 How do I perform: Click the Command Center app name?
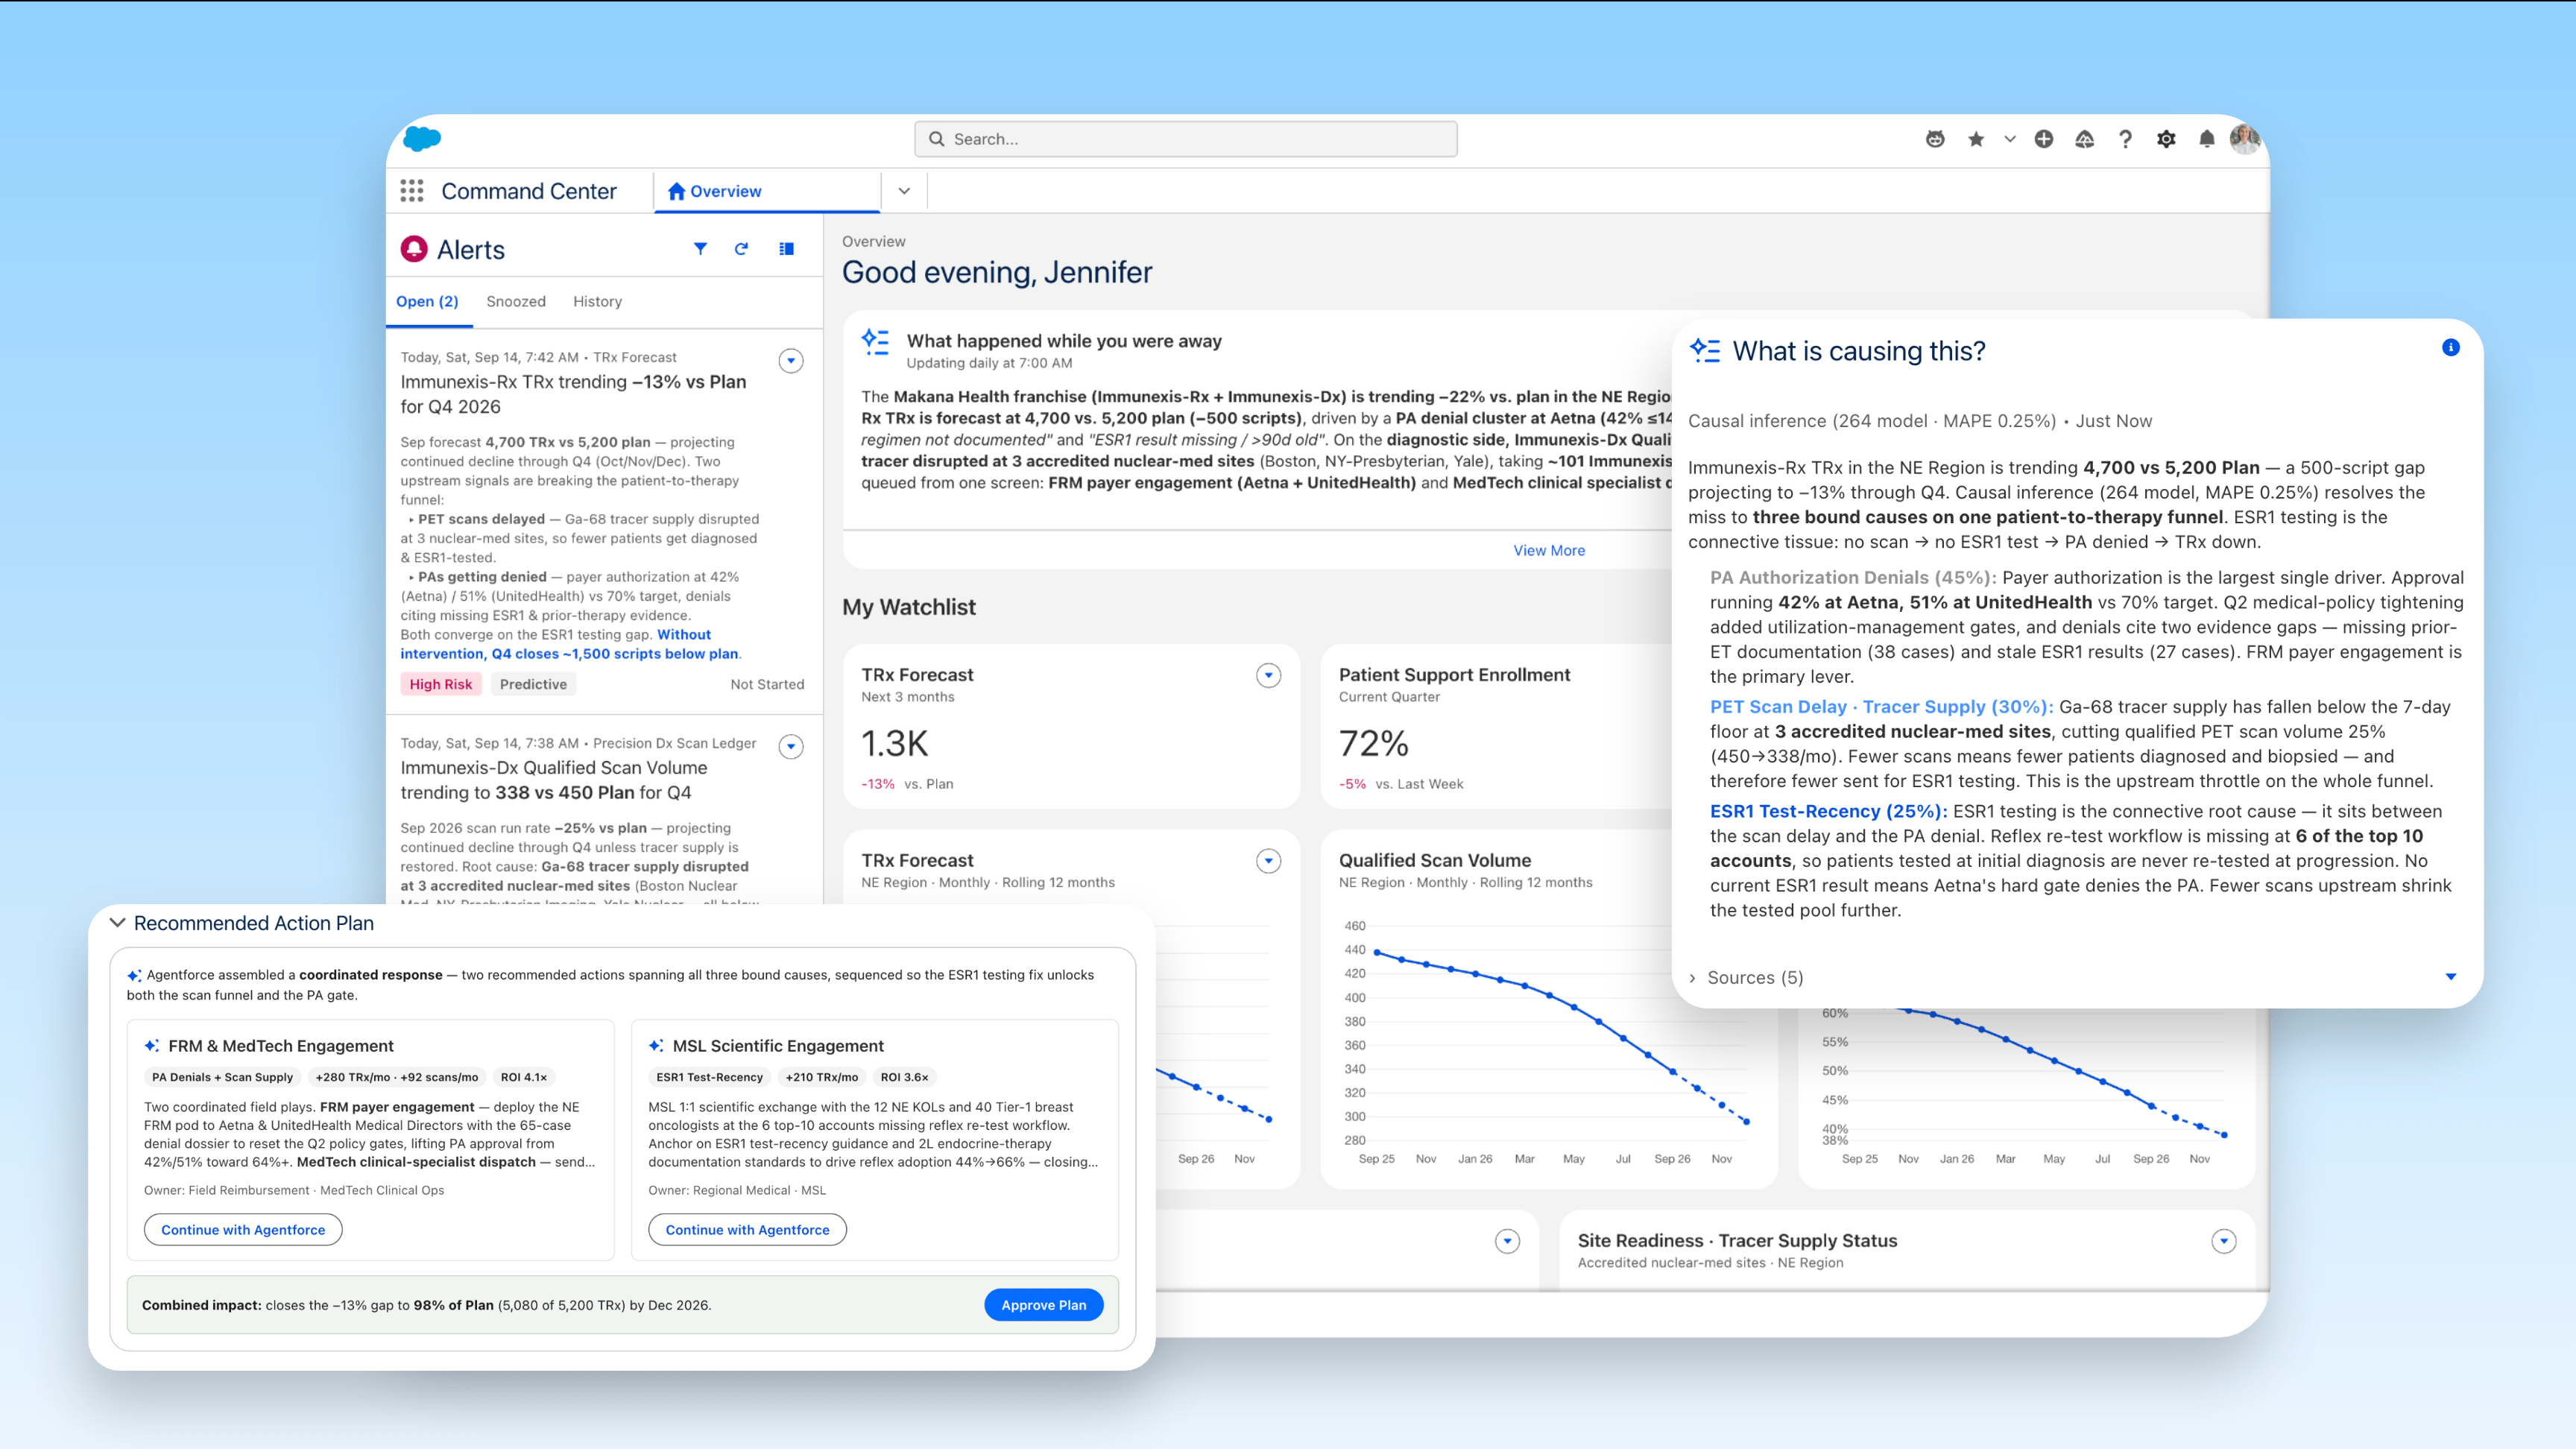tap(529, 191)
